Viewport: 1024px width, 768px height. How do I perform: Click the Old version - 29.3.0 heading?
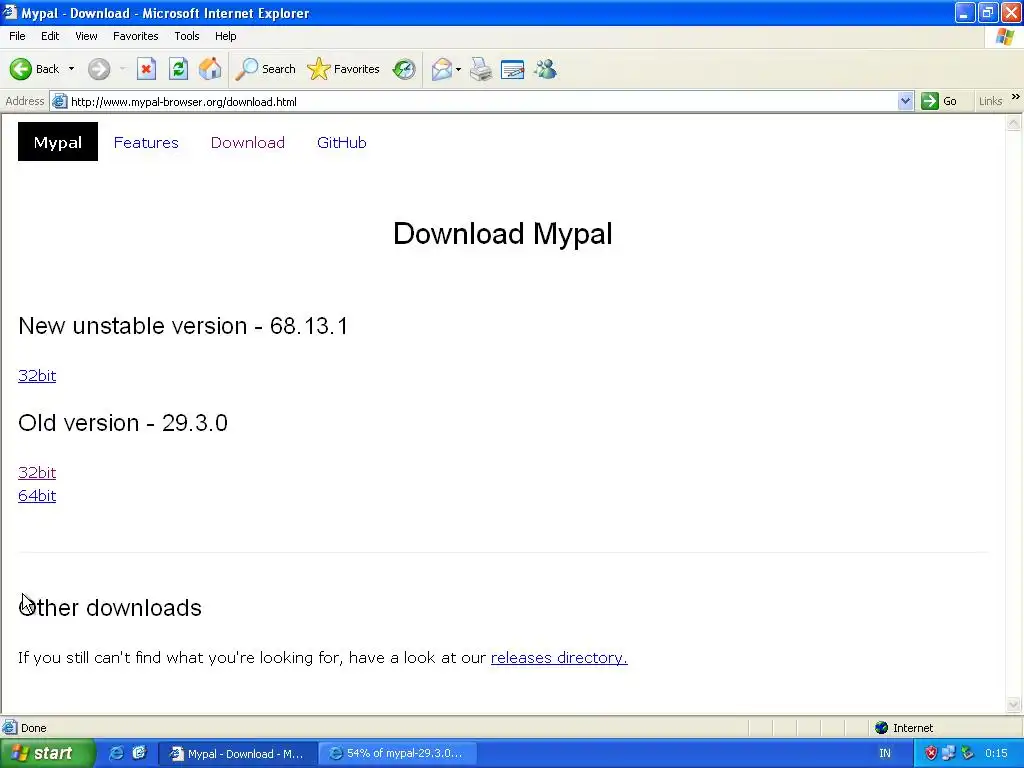(x=123, y=423)
